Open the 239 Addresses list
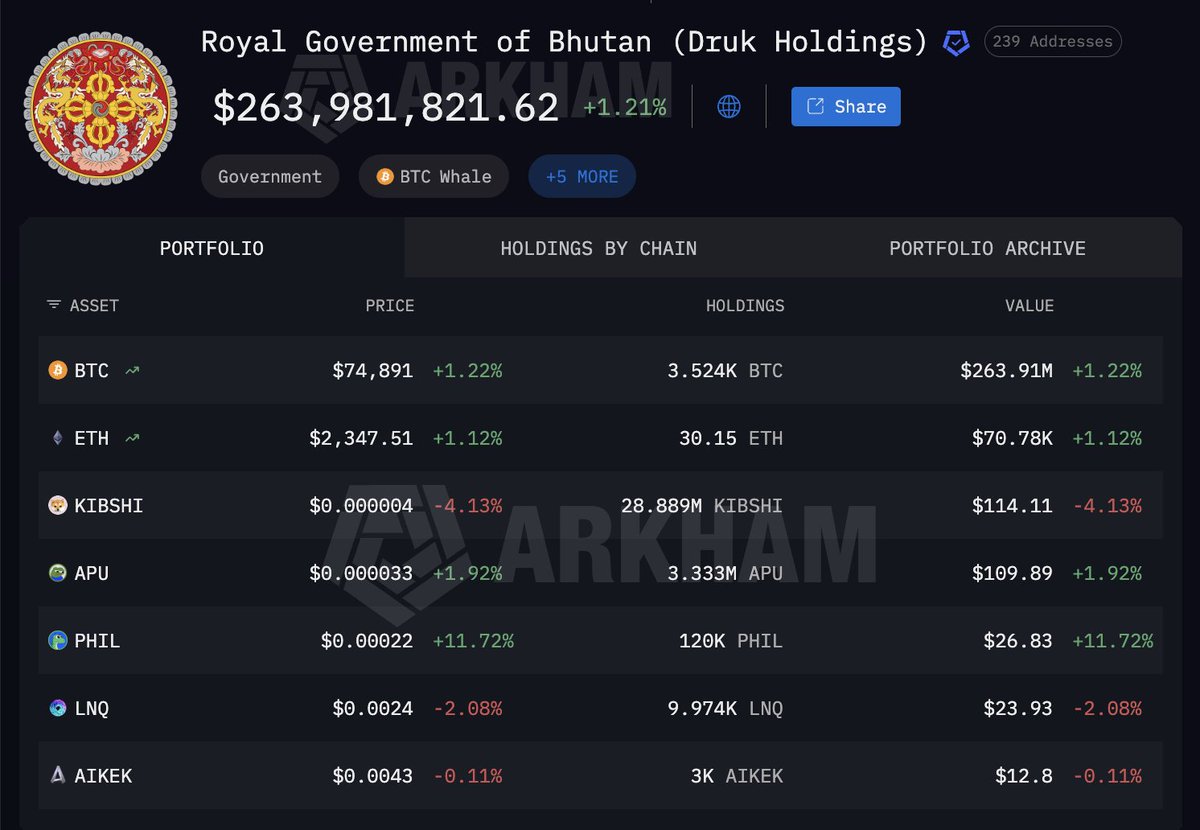This screenshot has width=1200, height=830. tap(1053, 42)
